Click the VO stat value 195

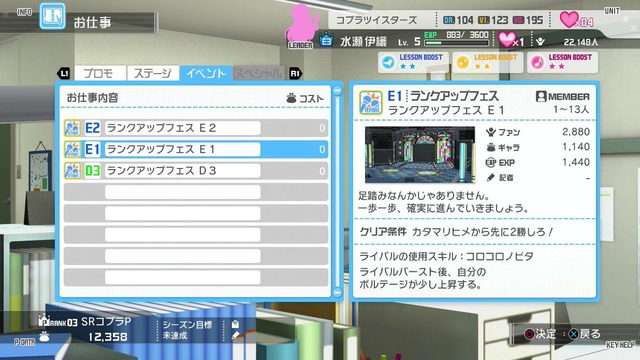point(534,20)
